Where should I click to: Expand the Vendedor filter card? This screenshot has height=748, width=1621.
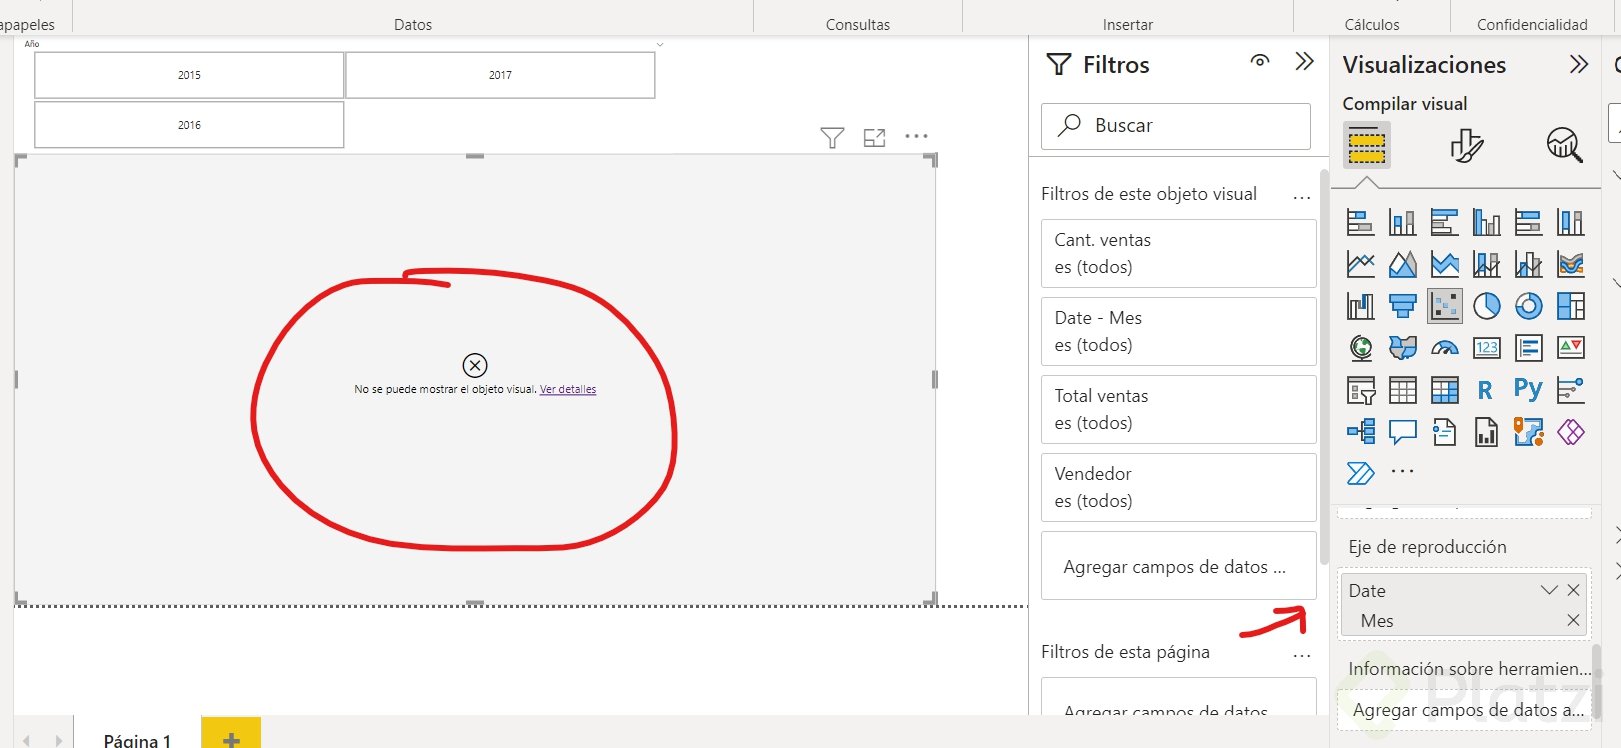coord(1178,487)
